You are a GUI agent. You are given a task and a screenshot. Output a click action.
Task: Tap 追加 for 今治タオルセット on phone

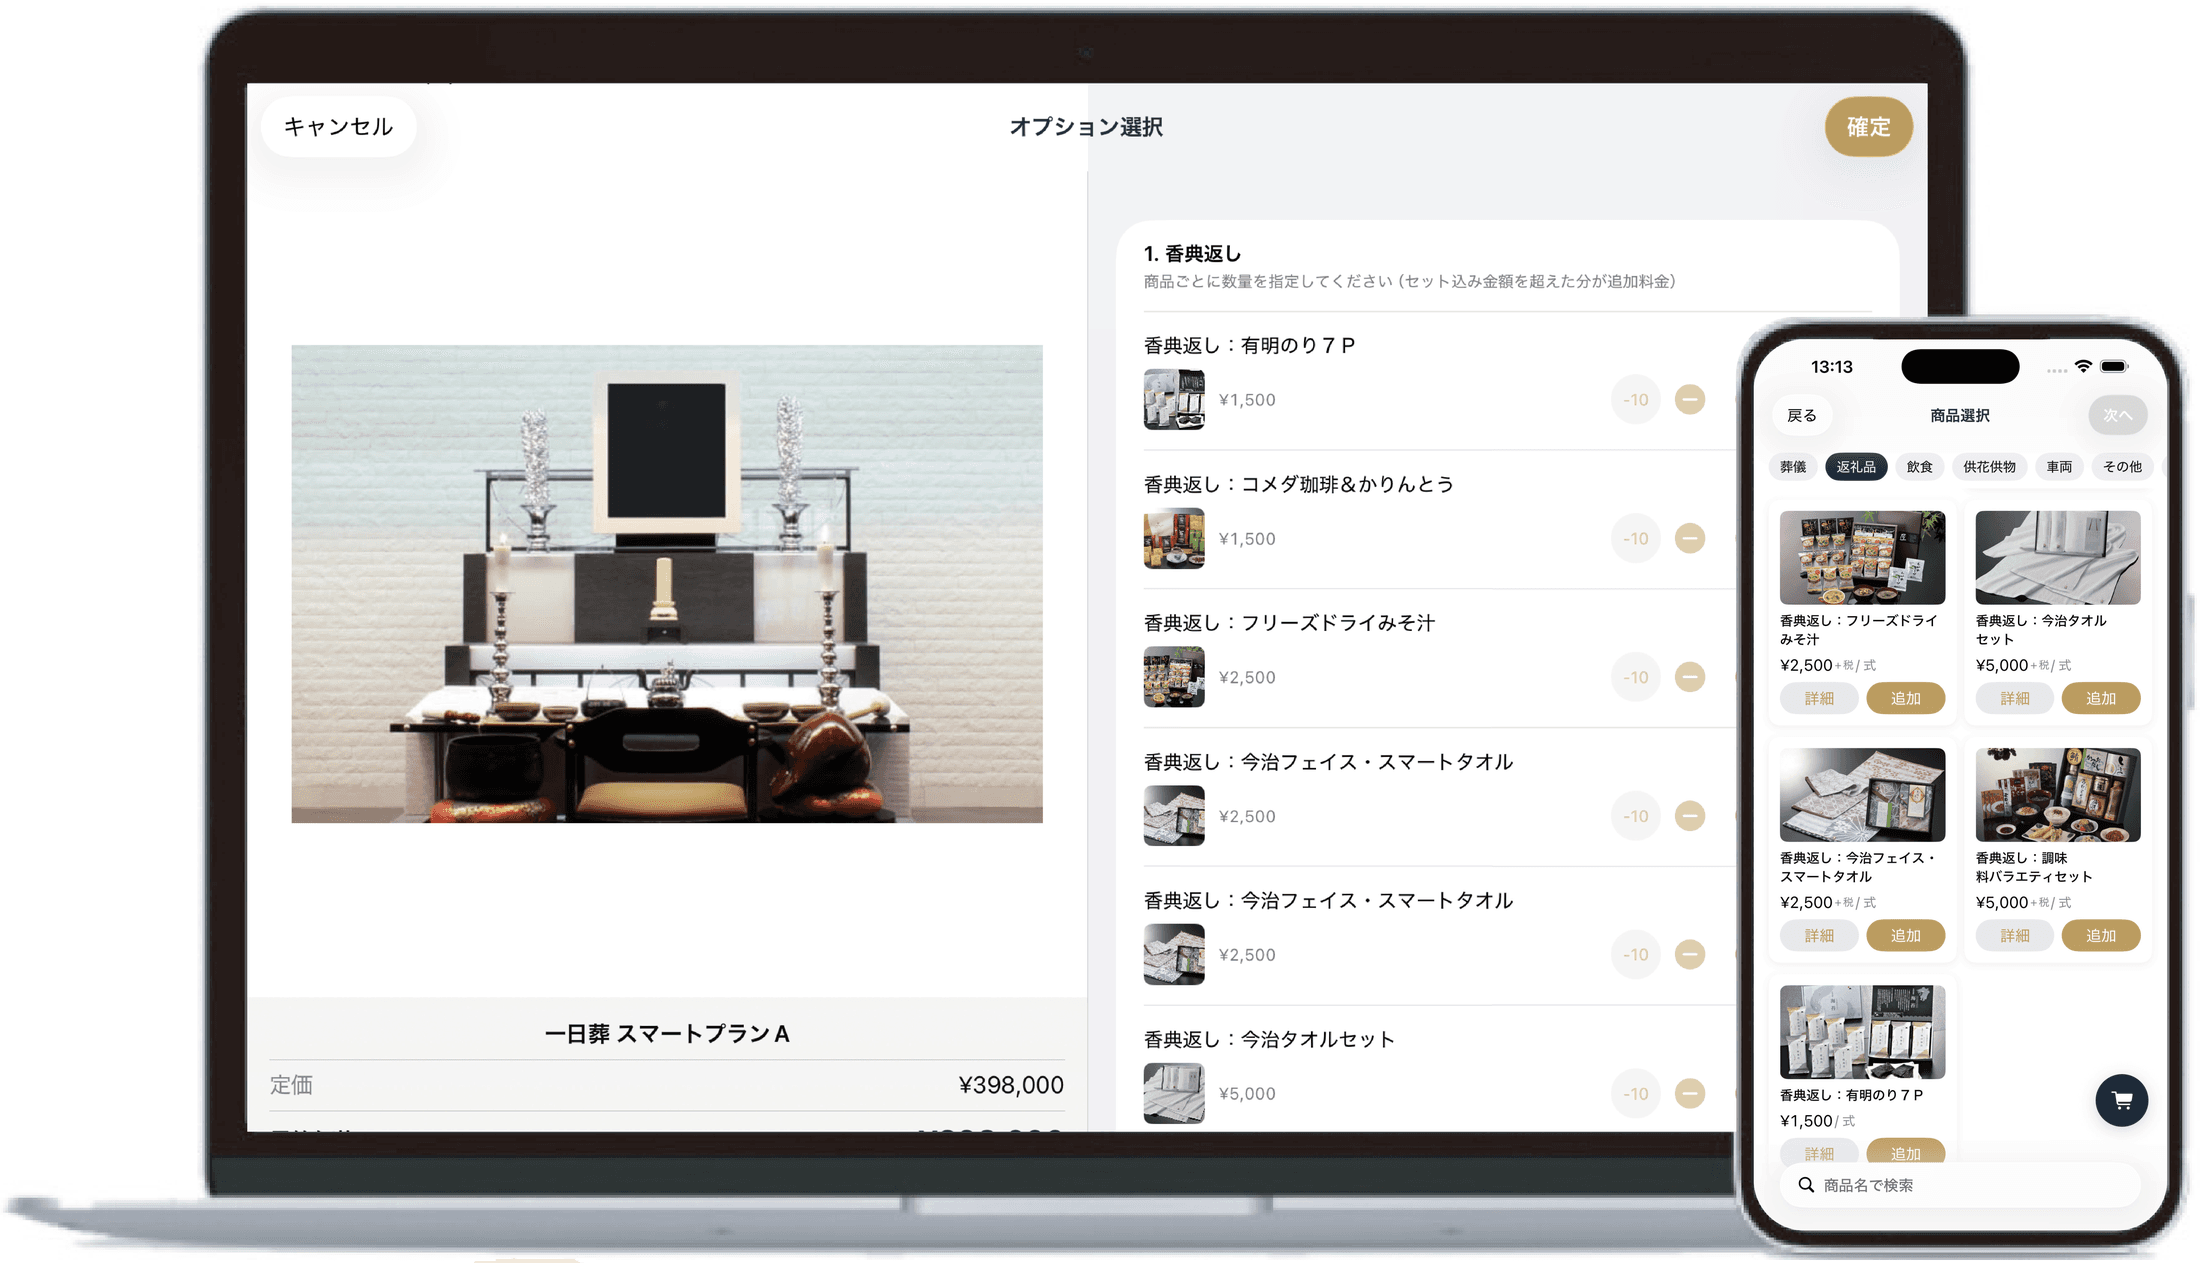(2101, 699)
